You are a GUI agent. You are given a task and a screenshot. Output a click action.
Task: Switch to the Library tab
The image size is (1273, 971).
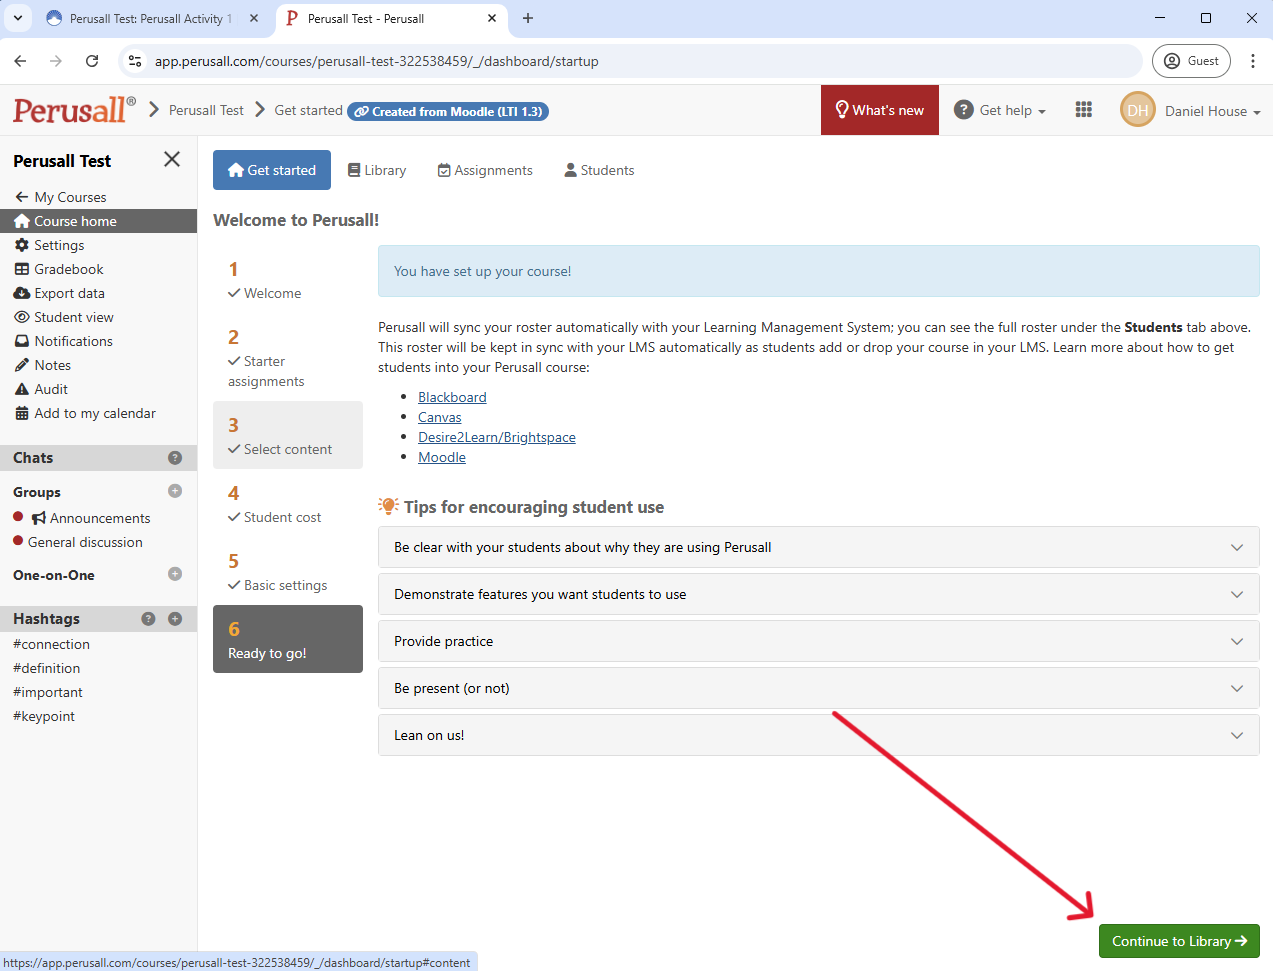[377, 170]
